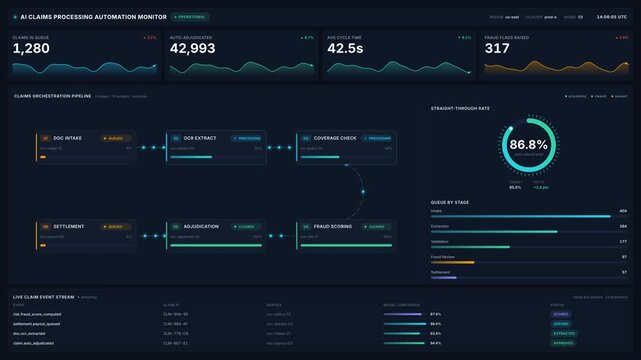
Task: Click the orange Fraud Flags Raised sparkline
Action: tap(556, 68)
